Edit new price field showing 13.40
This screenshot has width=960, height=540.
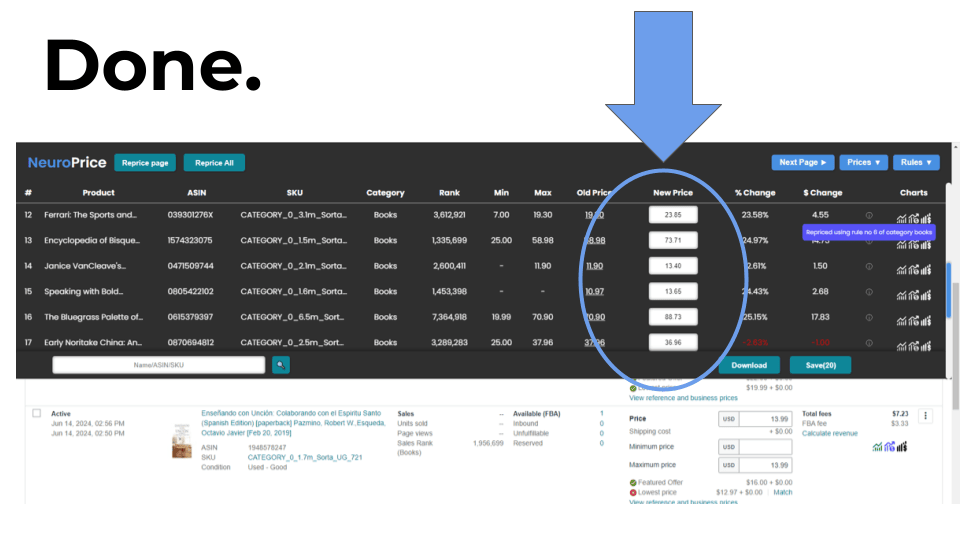point(673,266)
